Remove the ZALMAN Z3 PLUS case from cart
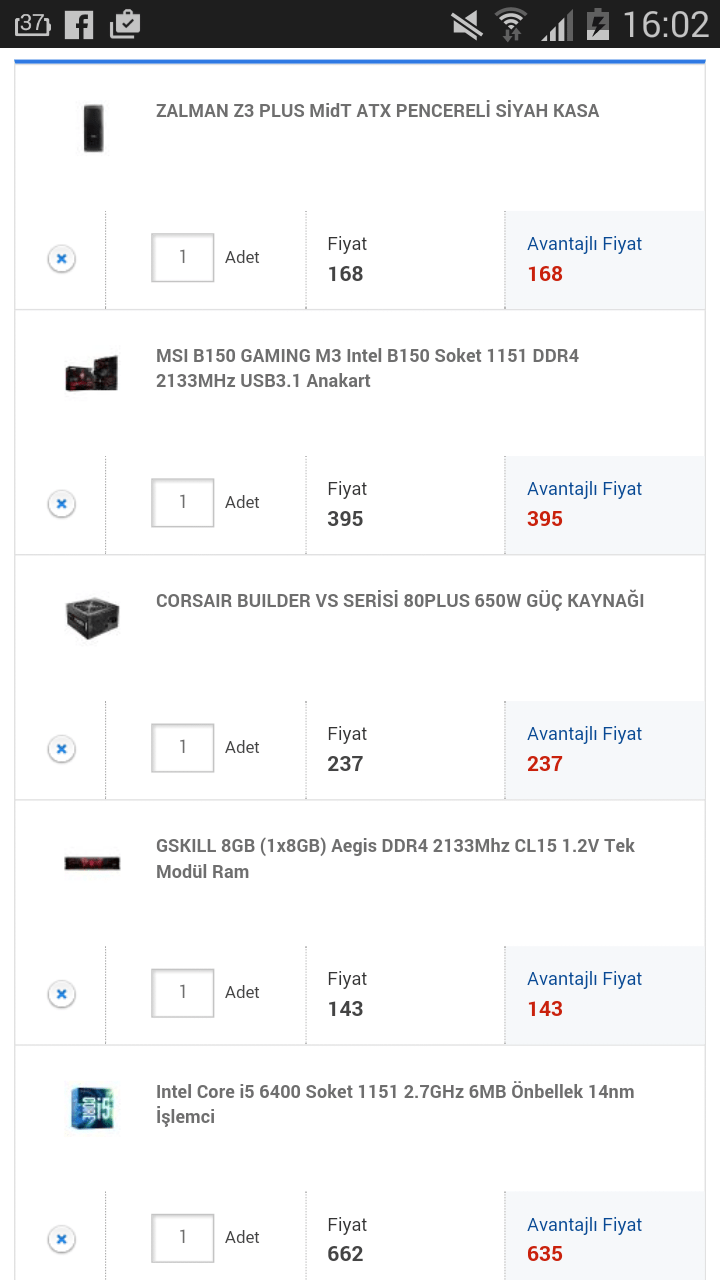Screen dimensions: 720x1280 tap(61, 258)
